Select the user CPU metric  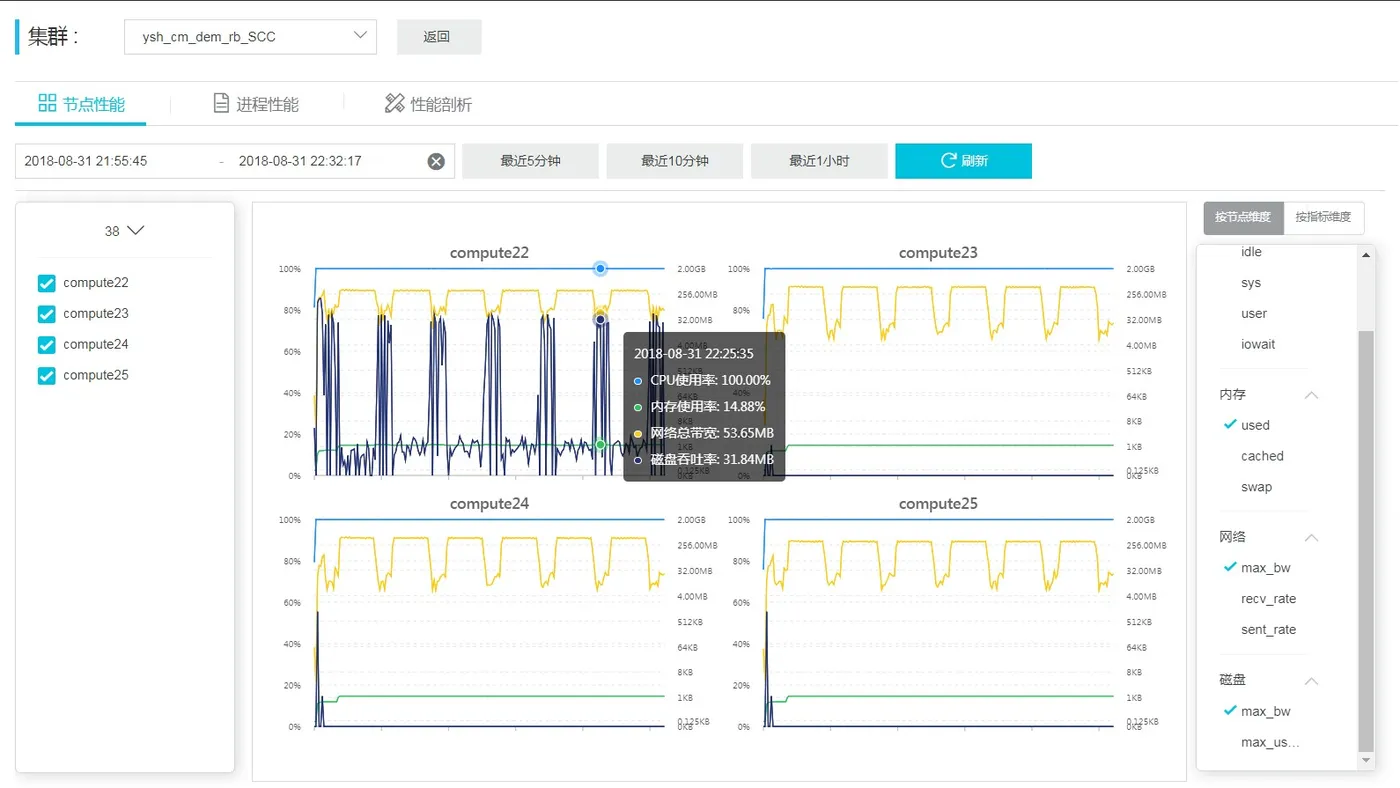click(x=1254, y=314)
